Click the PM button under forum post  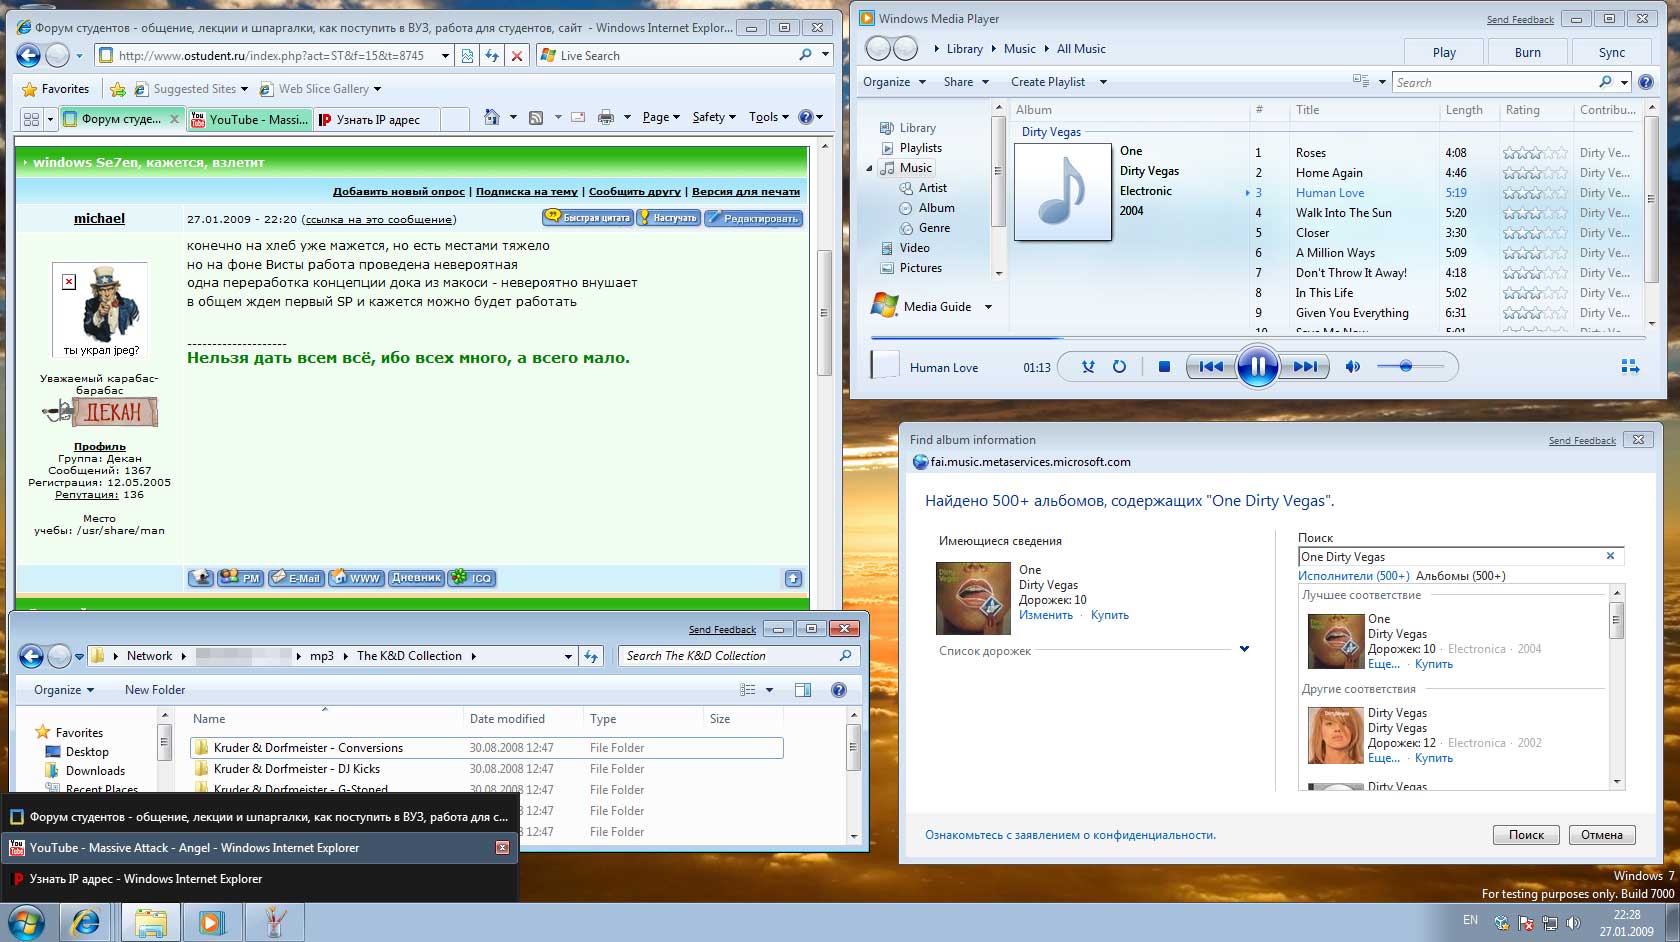(240, 578)
